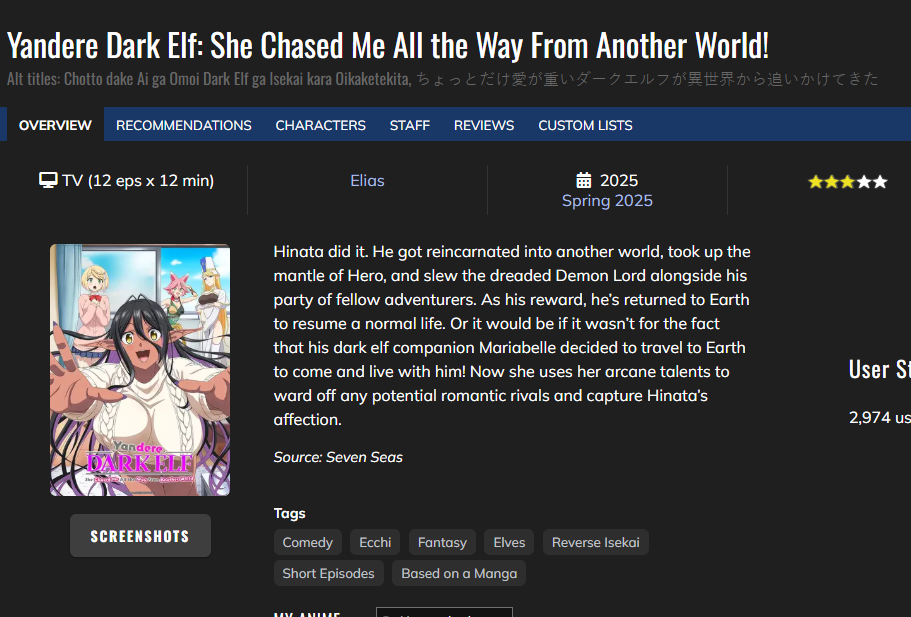Viewport: 911px width, 617px height.
Task: Click the Screenshots button
Action: coord(140,536)
